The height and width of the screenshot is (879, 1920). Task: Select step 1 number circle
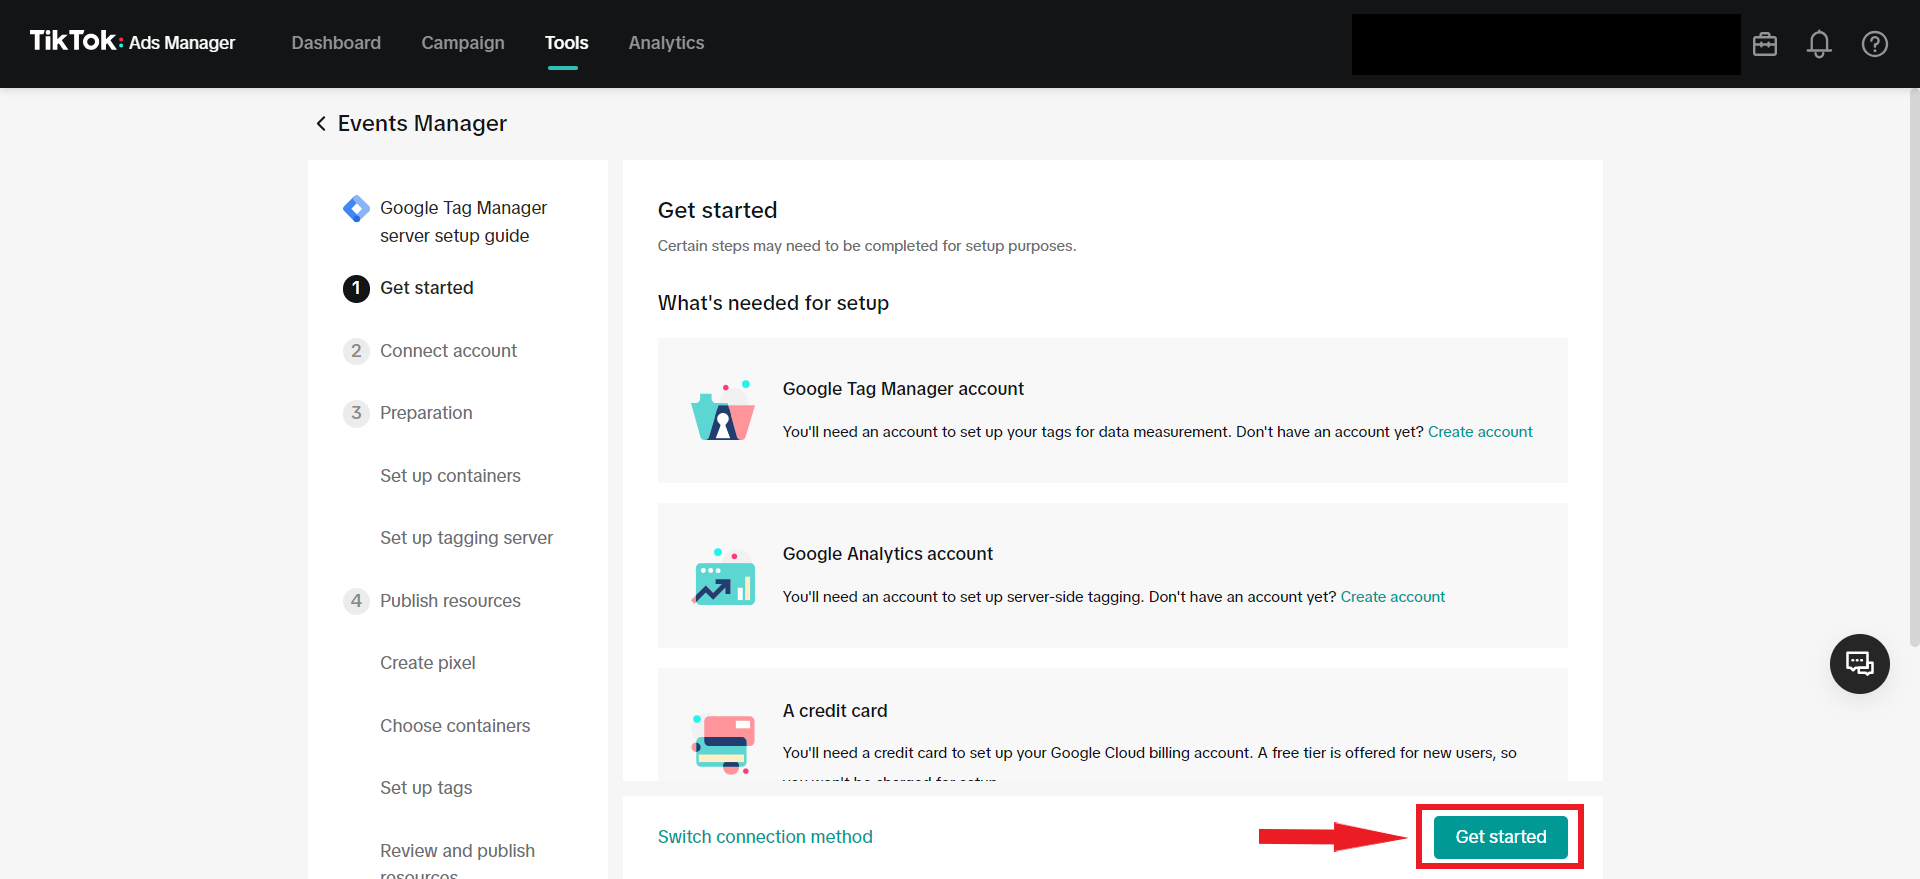[356, 288]
